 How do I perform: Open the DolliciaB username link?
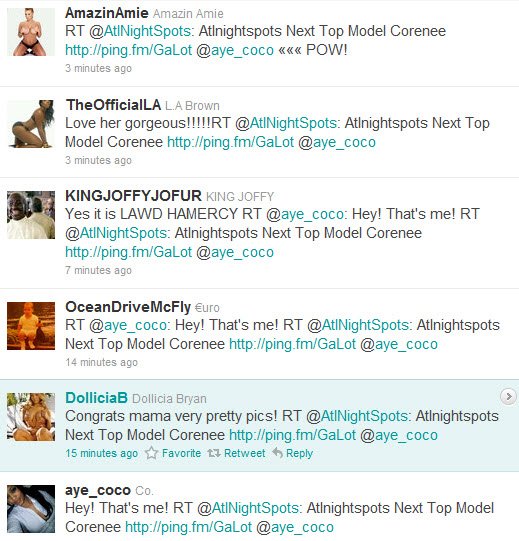tap(96, 398)
